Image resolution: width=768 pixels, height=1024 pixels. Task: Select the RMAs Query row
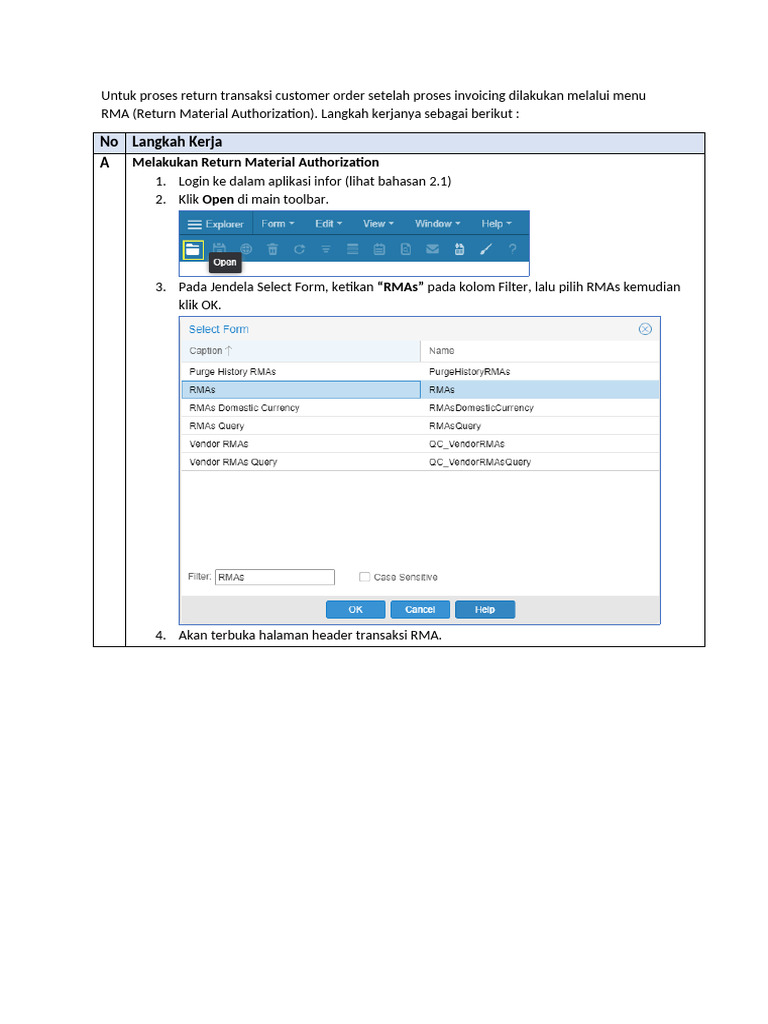coord(420,426)
